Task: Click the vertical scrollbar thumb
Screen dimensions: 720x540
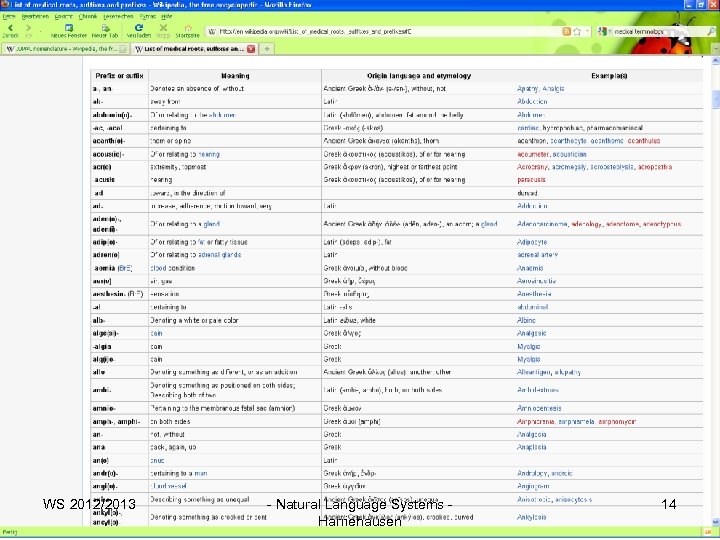Action: coord(715,99)
